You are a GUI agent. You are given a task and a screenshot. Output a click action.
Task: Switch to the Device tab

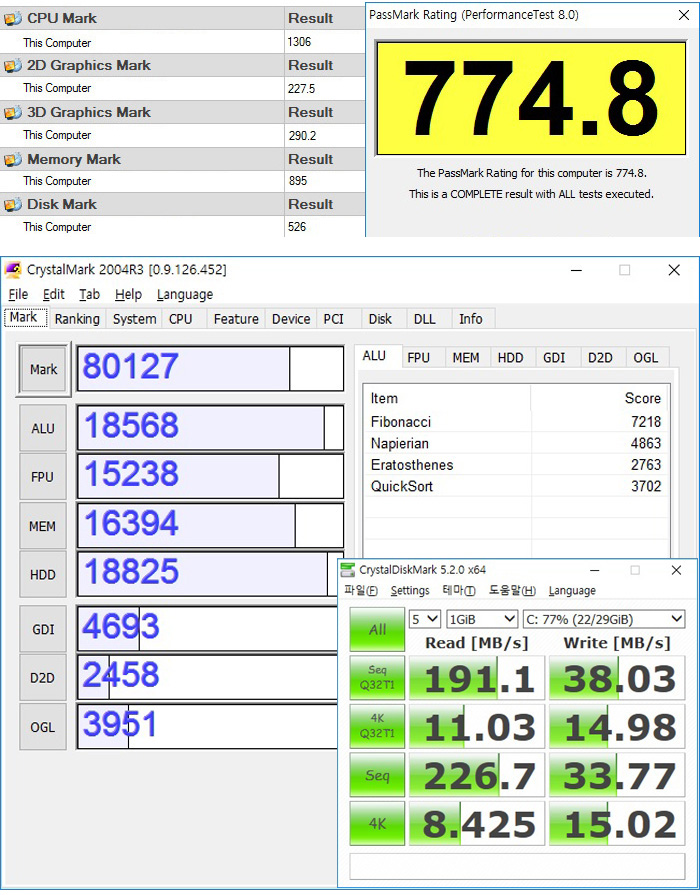point(291,319)
